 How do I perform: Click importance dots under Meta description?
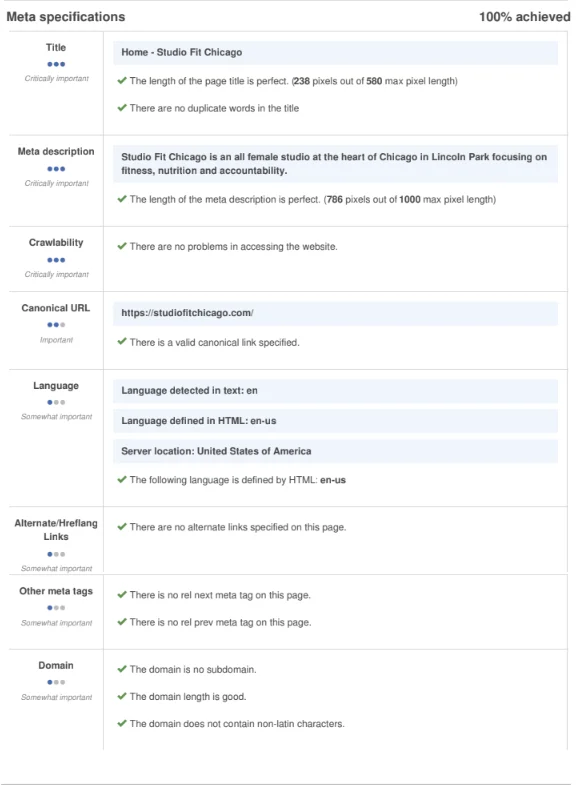[56, 169]
